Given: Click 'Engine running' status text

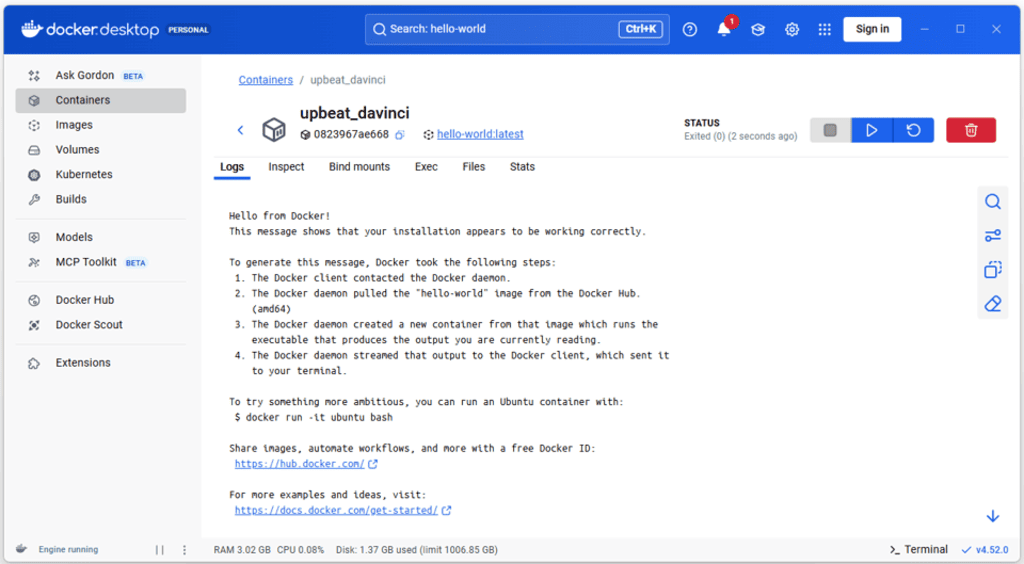Looking at the screenshot, I should (x=69, y=550).
